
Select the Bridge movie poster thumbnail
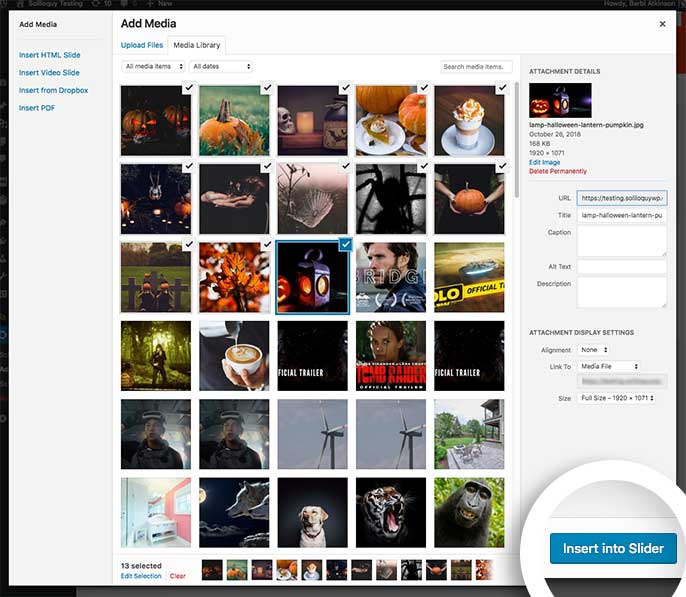coord(391,277)
